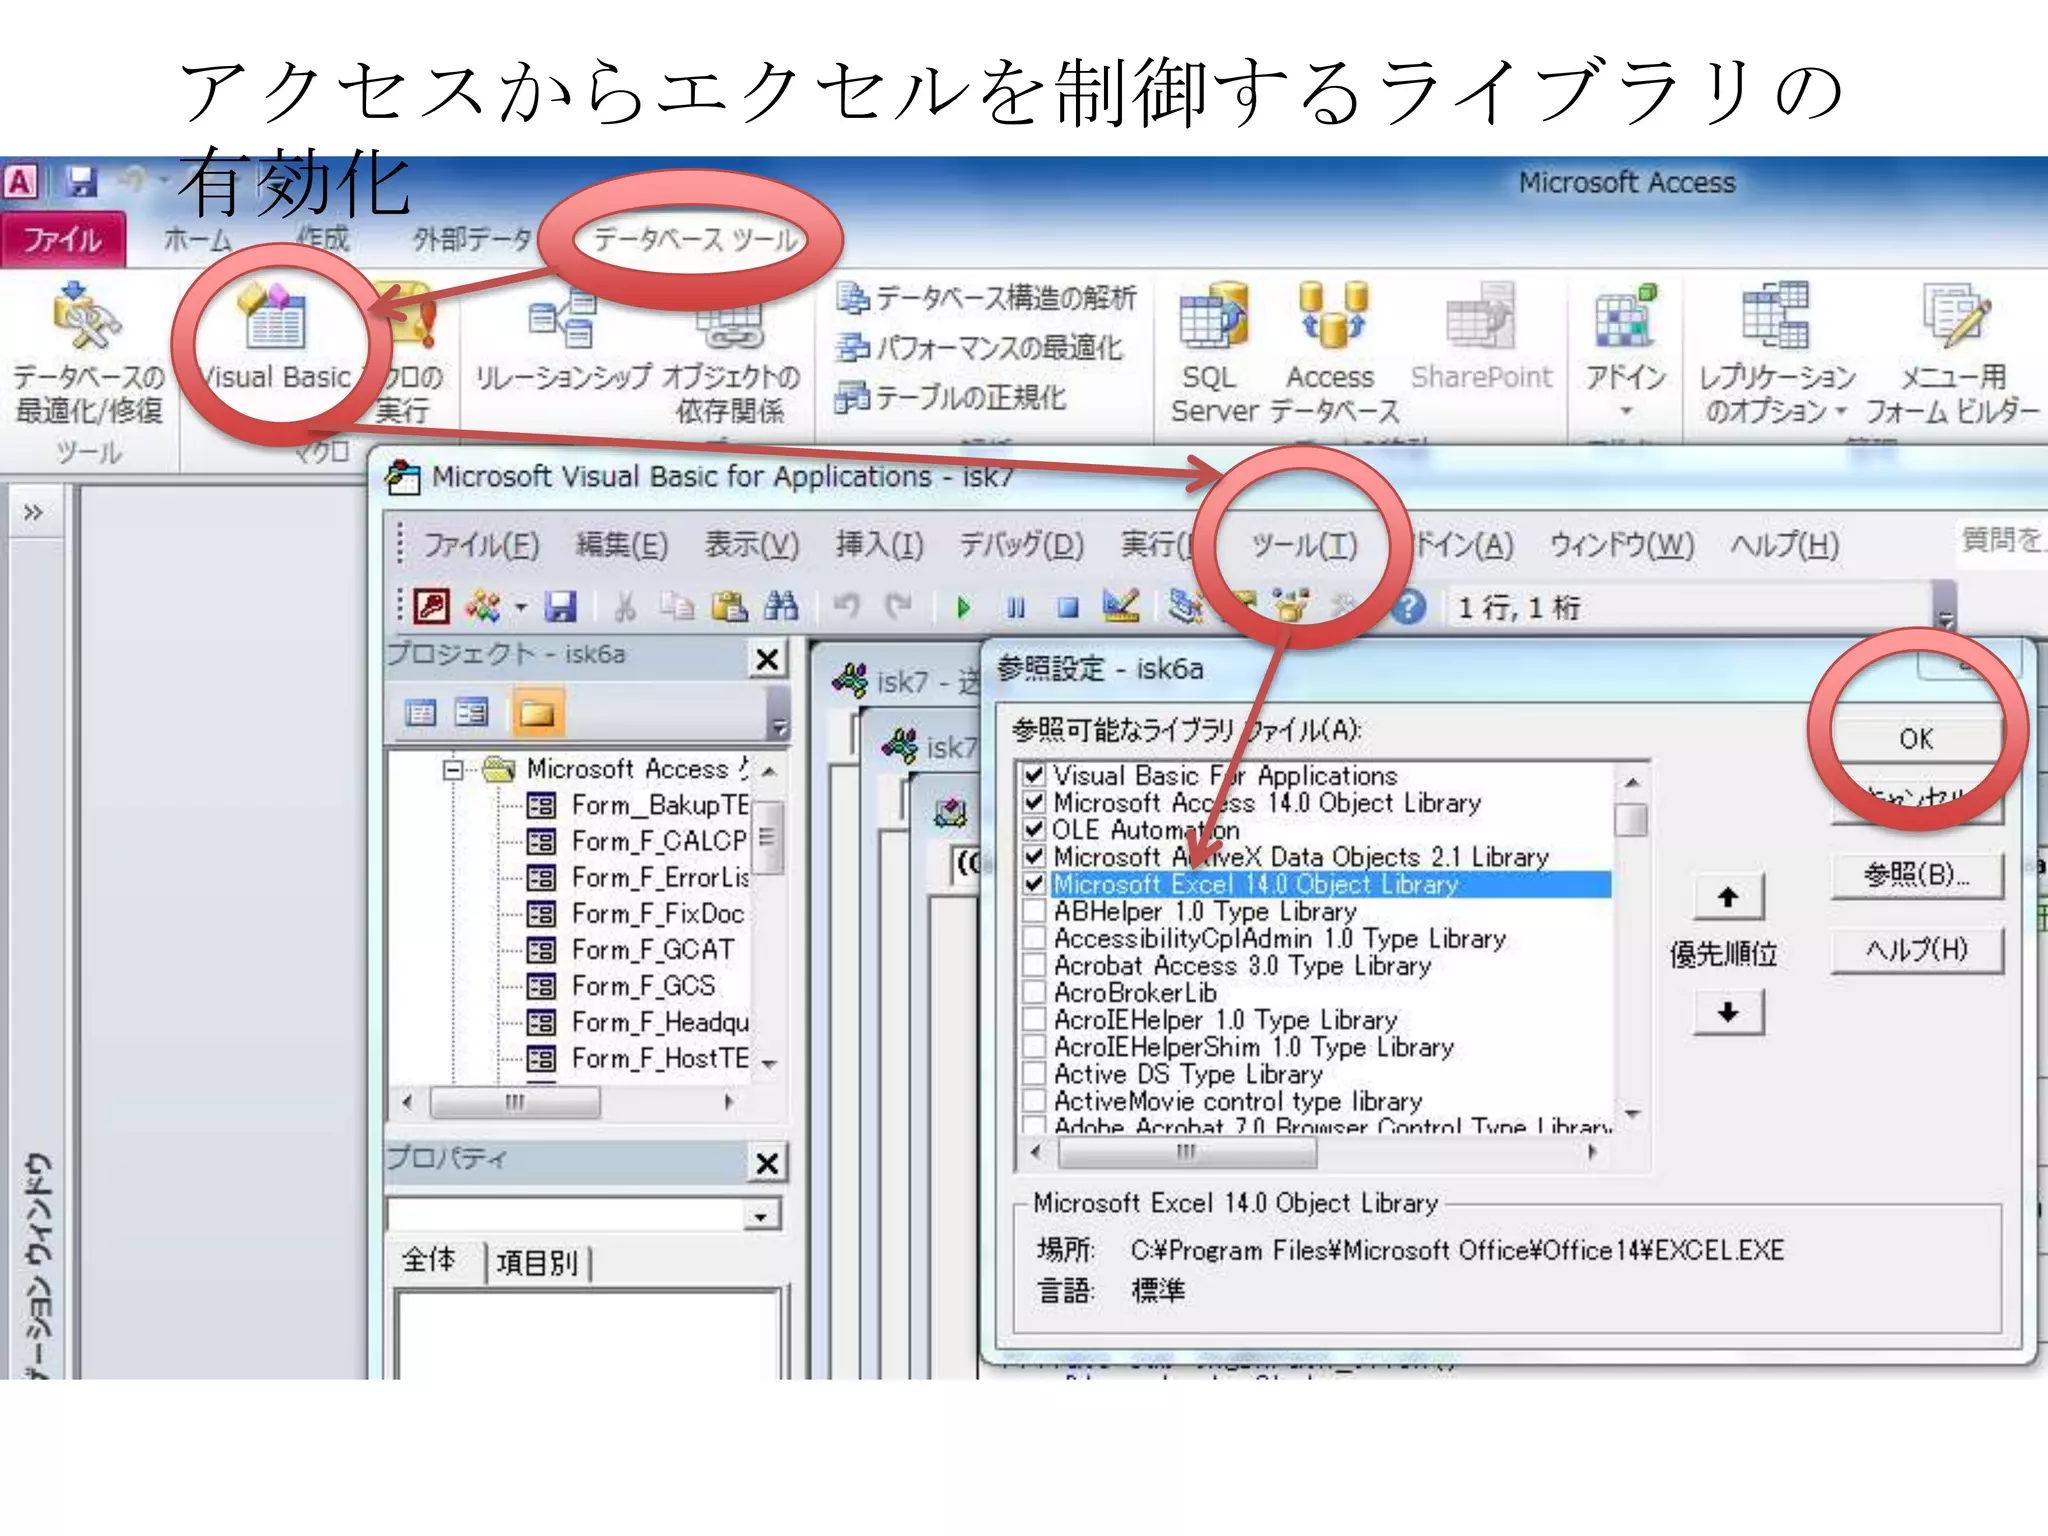Click the Design Mode icon in VBA toolbar

[x=1120, y=606]
